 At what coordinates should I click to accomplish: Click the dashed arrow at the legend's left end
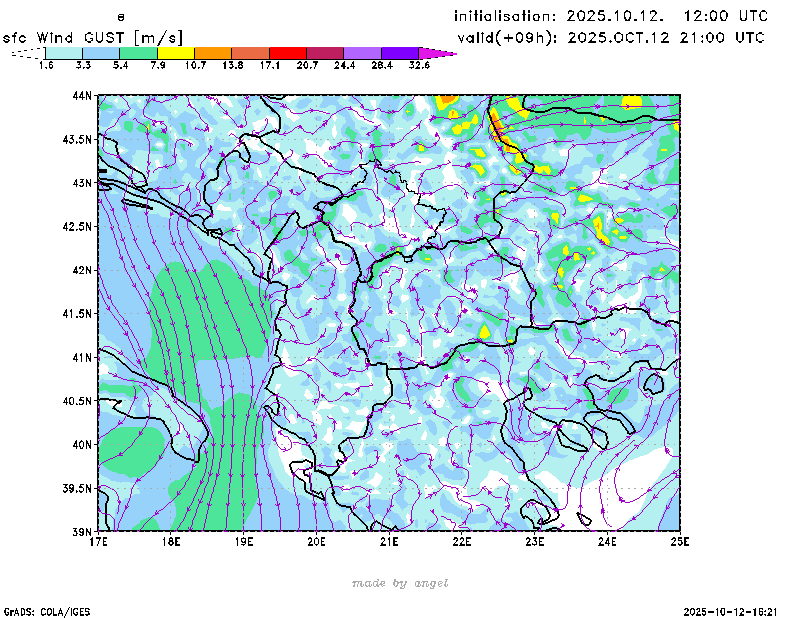26,53
